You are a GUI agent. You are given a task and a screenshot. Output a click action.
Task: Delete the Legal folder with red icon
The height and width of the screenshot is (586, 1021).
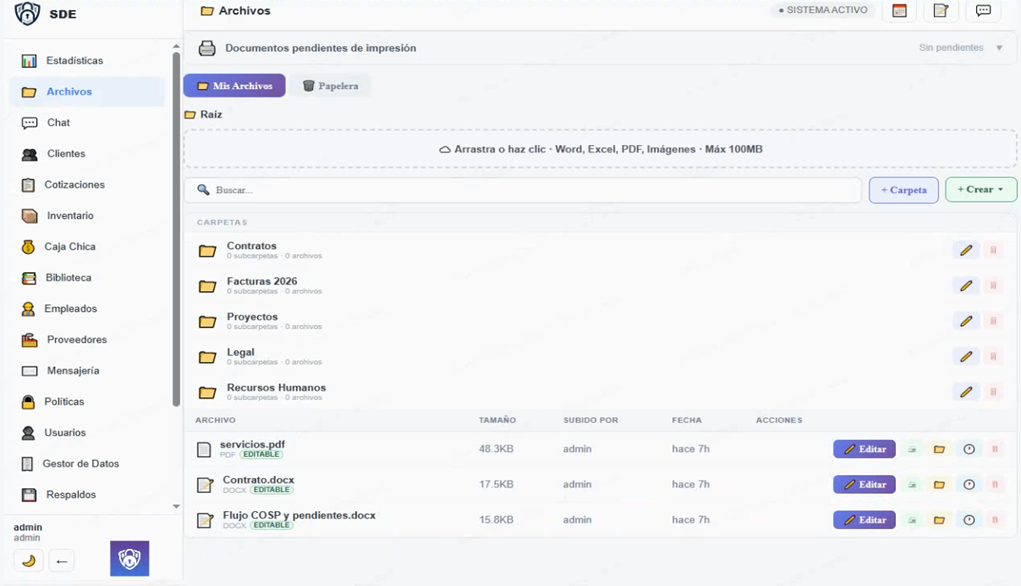coord(993,357)
